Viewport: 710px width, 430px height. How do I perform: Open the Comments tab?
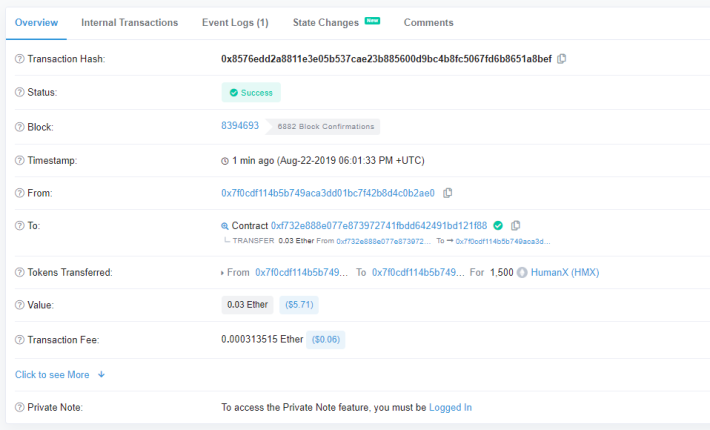tap(428, 23)
